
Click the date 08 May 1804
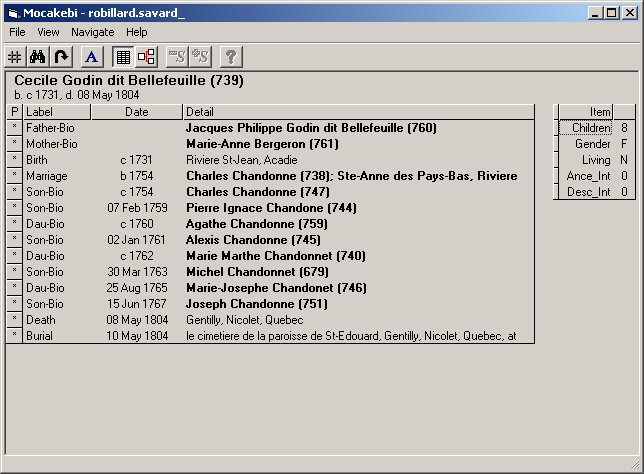(137, 320)
